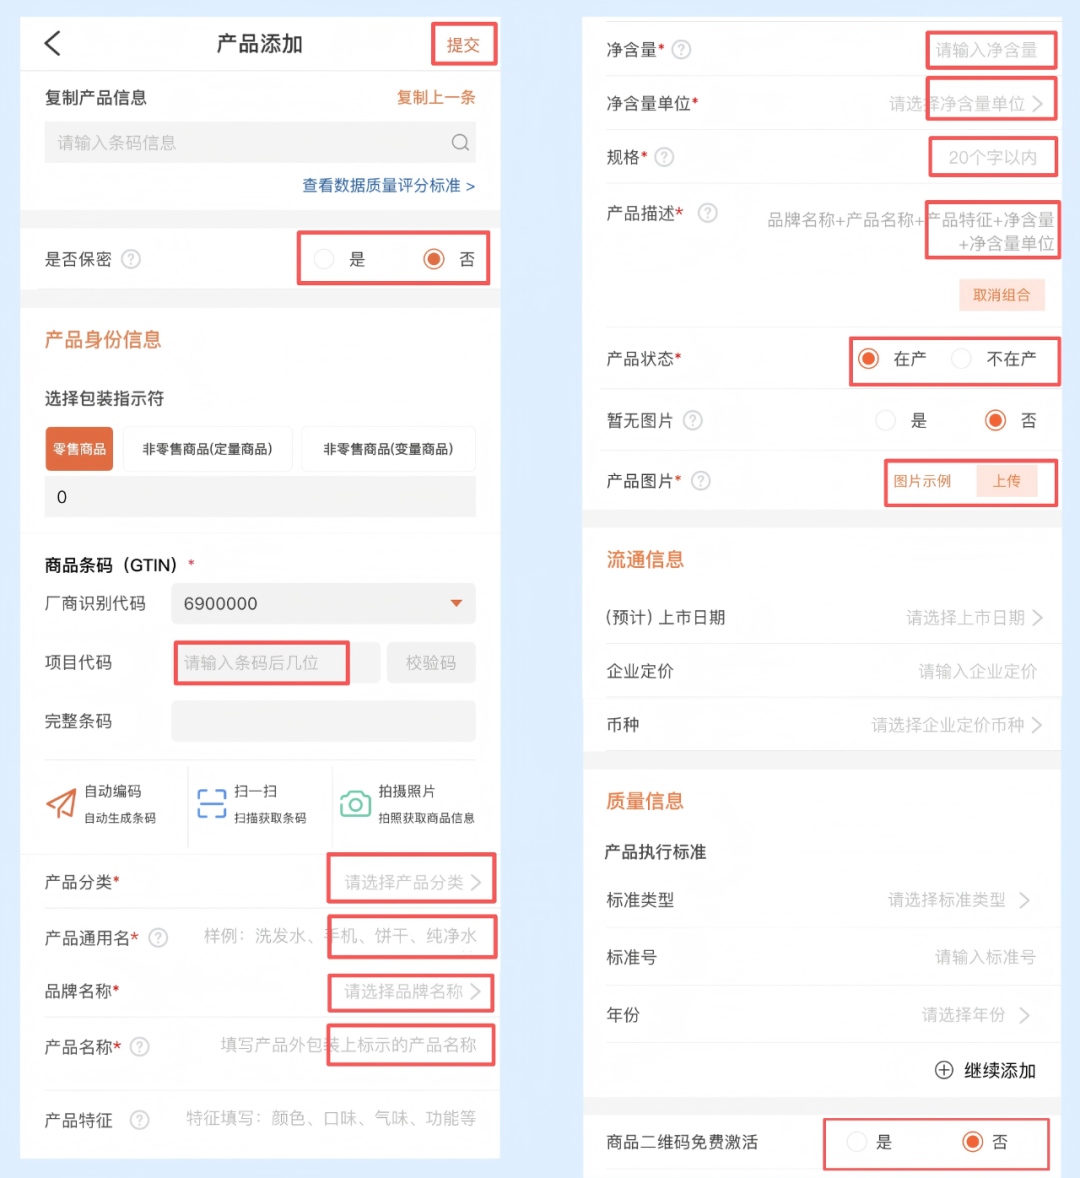Open 请选择产品分类 selector
Screen dimensions: 1080x1178
click(x=412, y=882)
